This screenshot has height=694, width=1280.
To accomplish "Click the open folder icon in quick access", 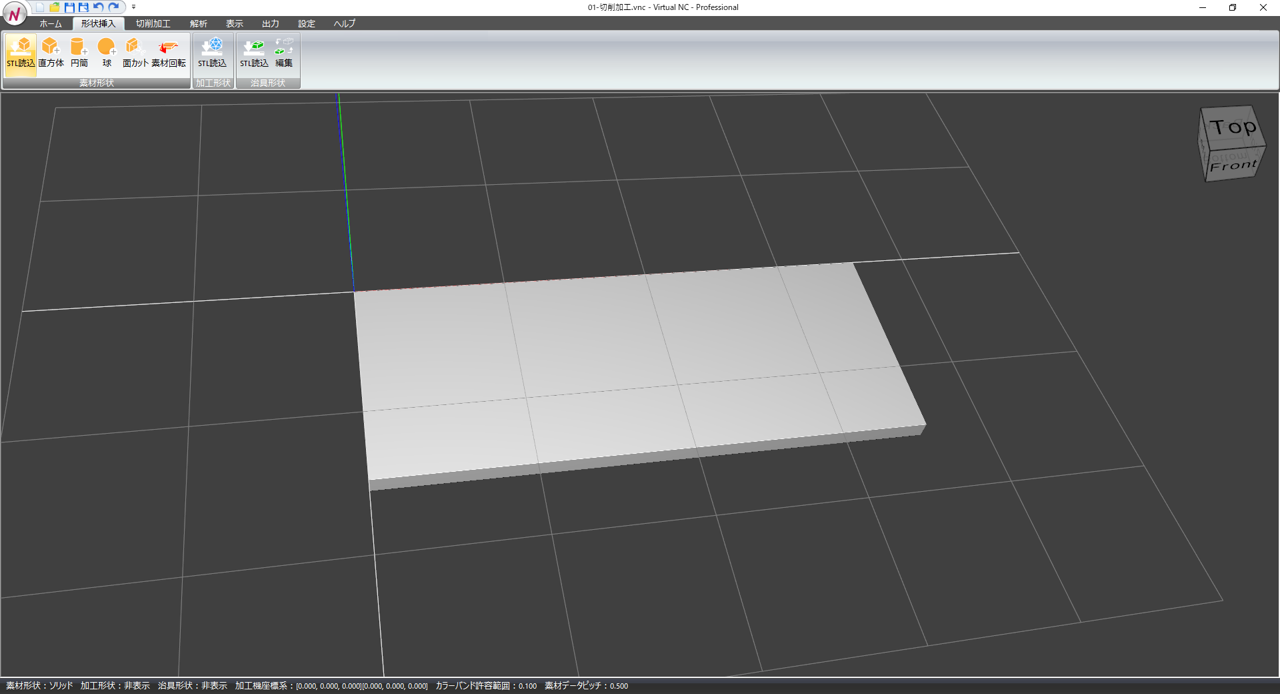I will [55, 7].
